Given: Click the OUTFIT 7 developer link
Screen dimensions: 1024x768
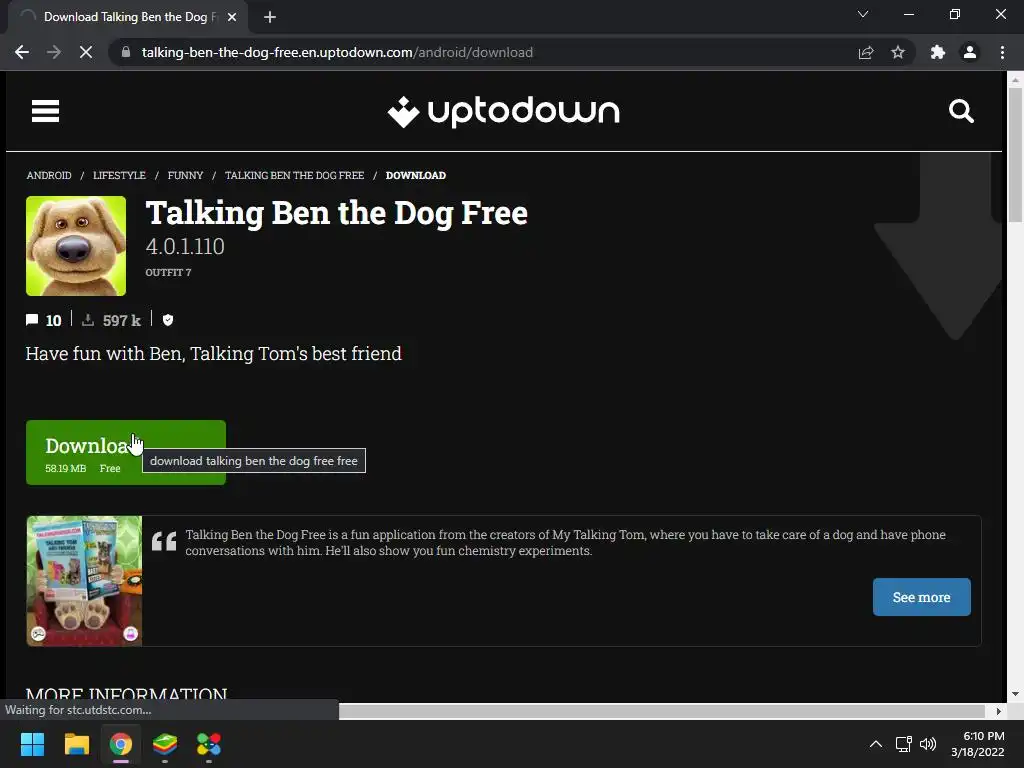Looking at the screenshot, I should click(168, 272).
